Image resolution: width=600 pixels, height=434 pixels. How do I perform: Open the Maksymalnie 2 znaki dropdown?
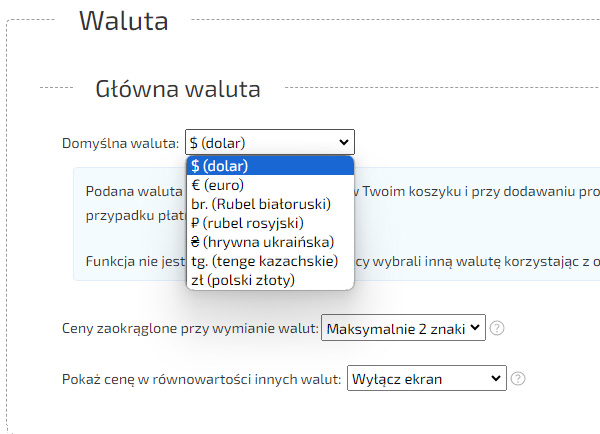point(403,327)
